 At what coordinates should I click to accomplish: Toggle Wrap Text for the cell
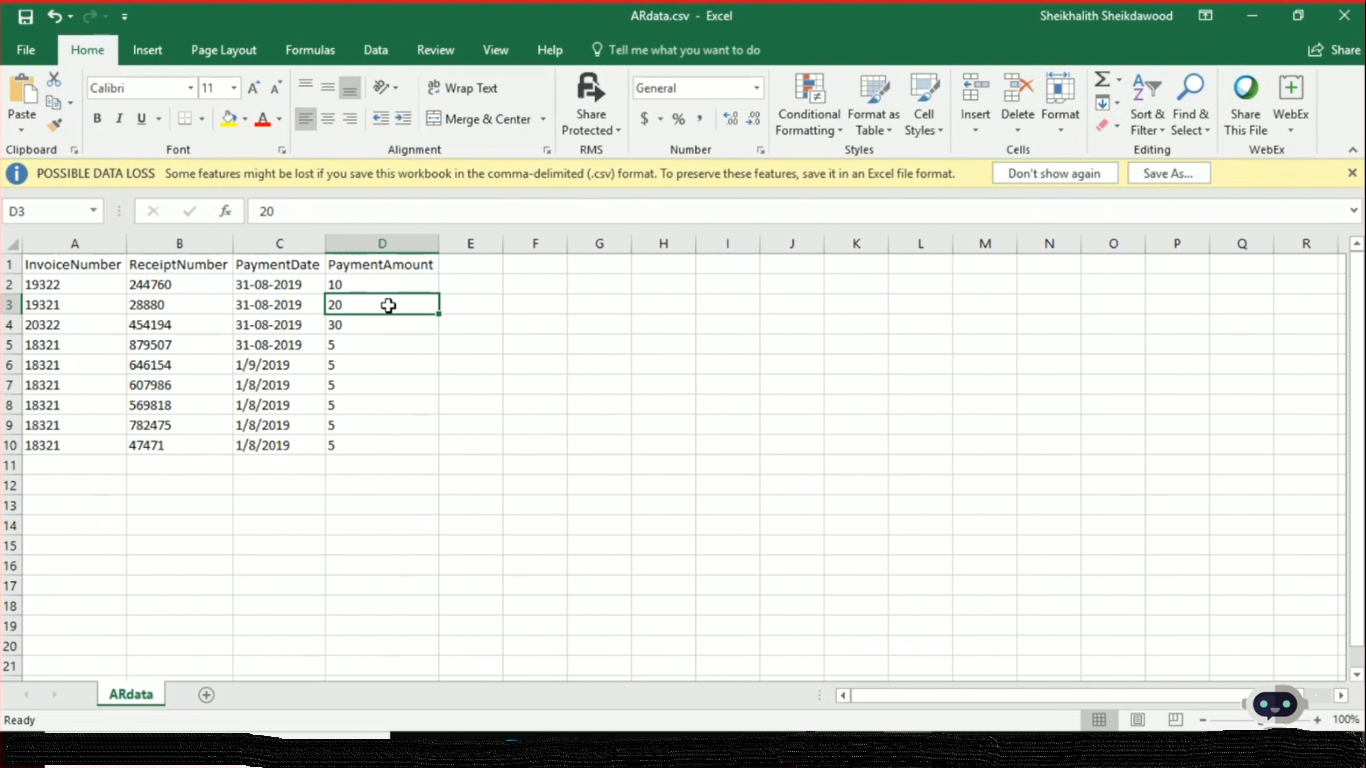click(462, 88)
